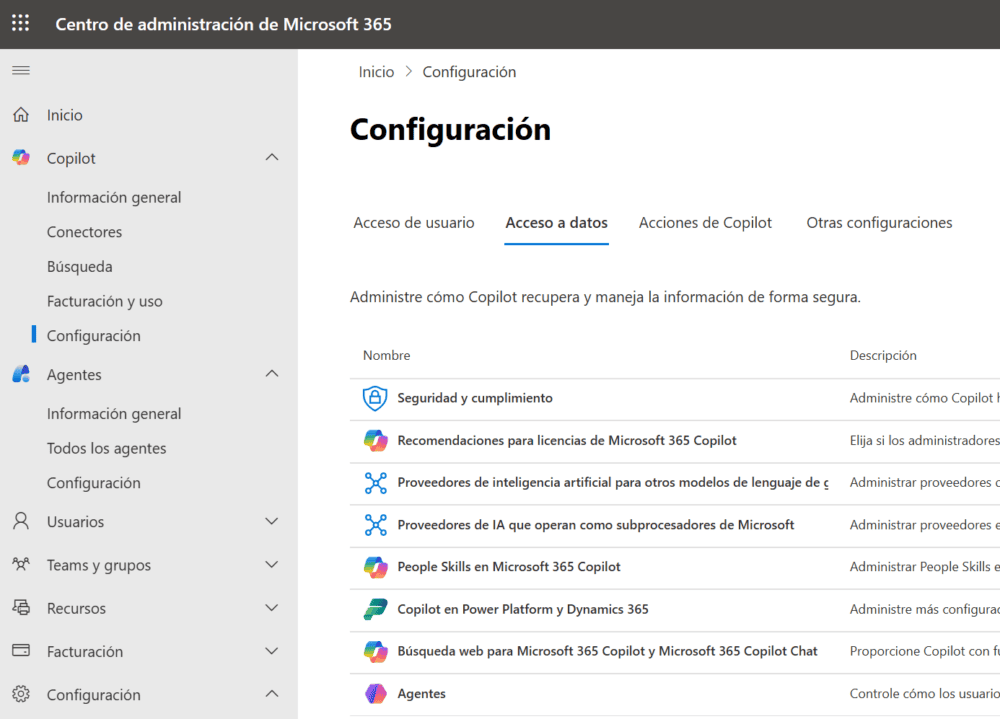1000x719 pixels.
Task: Click the hamburger menu to collapse navigation
Action: (x=20, y=70)
